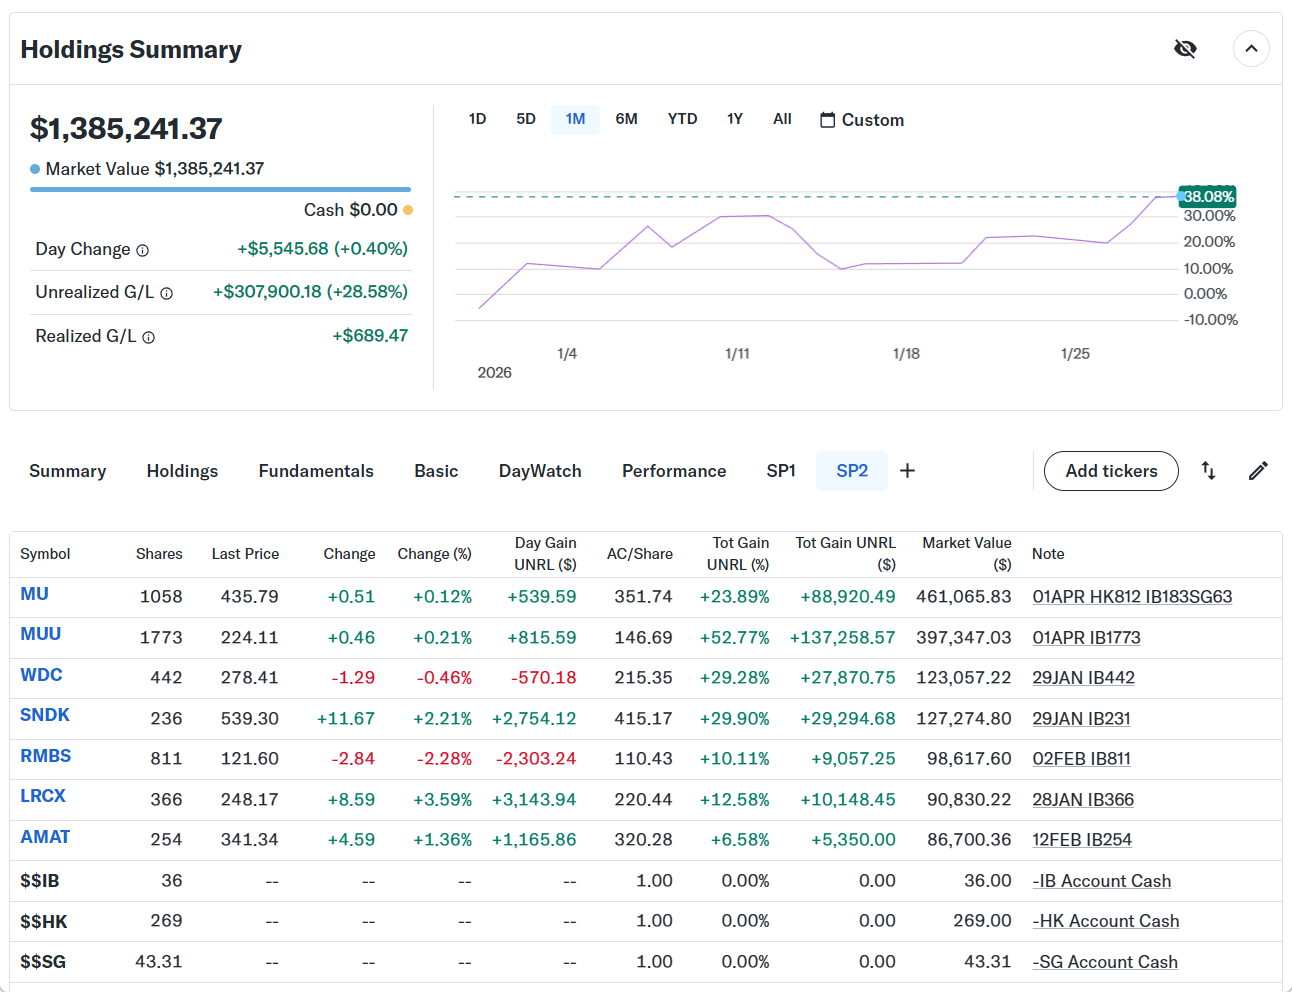Select the 6M chart range

point(626,119)
